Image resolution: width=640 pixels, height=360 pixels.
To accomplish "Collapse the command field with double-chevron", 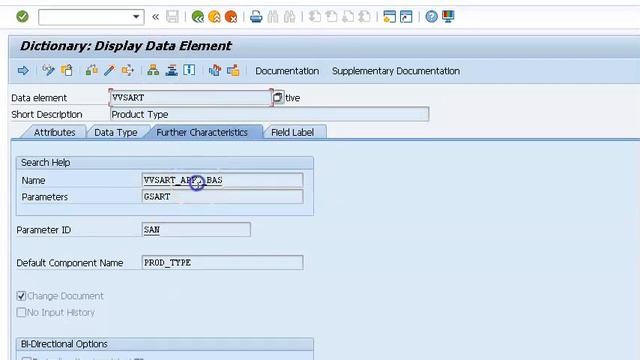I will pos(156,17).
